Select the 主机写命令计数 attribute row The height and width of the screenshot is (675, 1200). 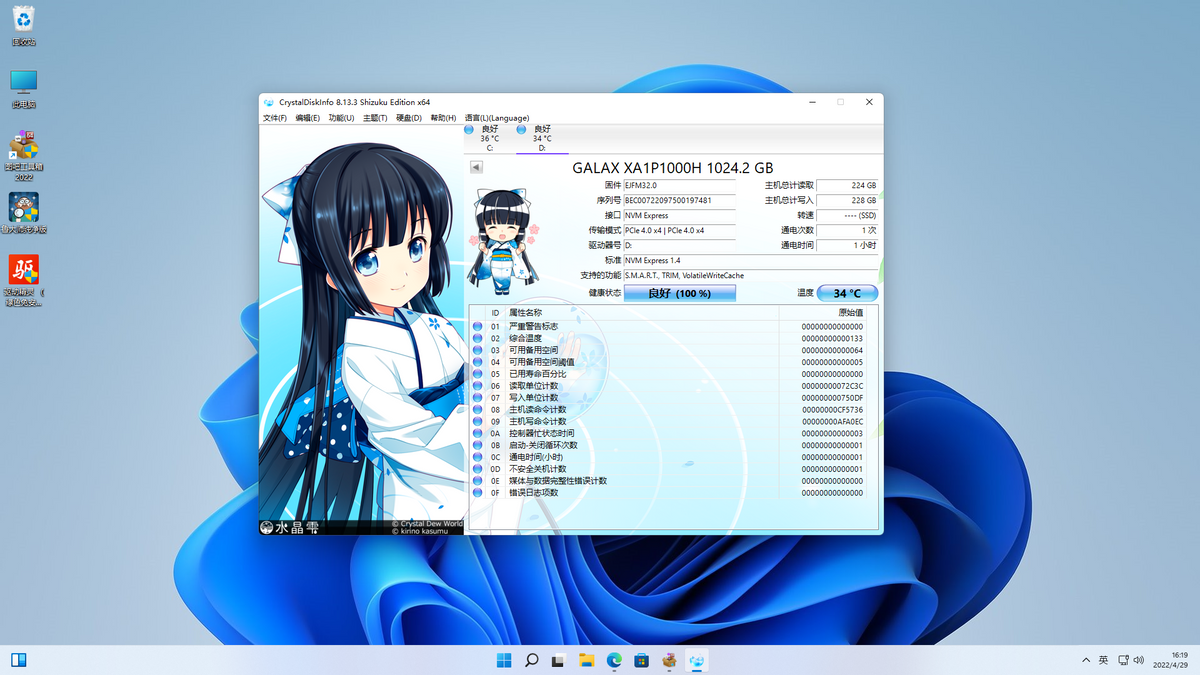[668, 422]
